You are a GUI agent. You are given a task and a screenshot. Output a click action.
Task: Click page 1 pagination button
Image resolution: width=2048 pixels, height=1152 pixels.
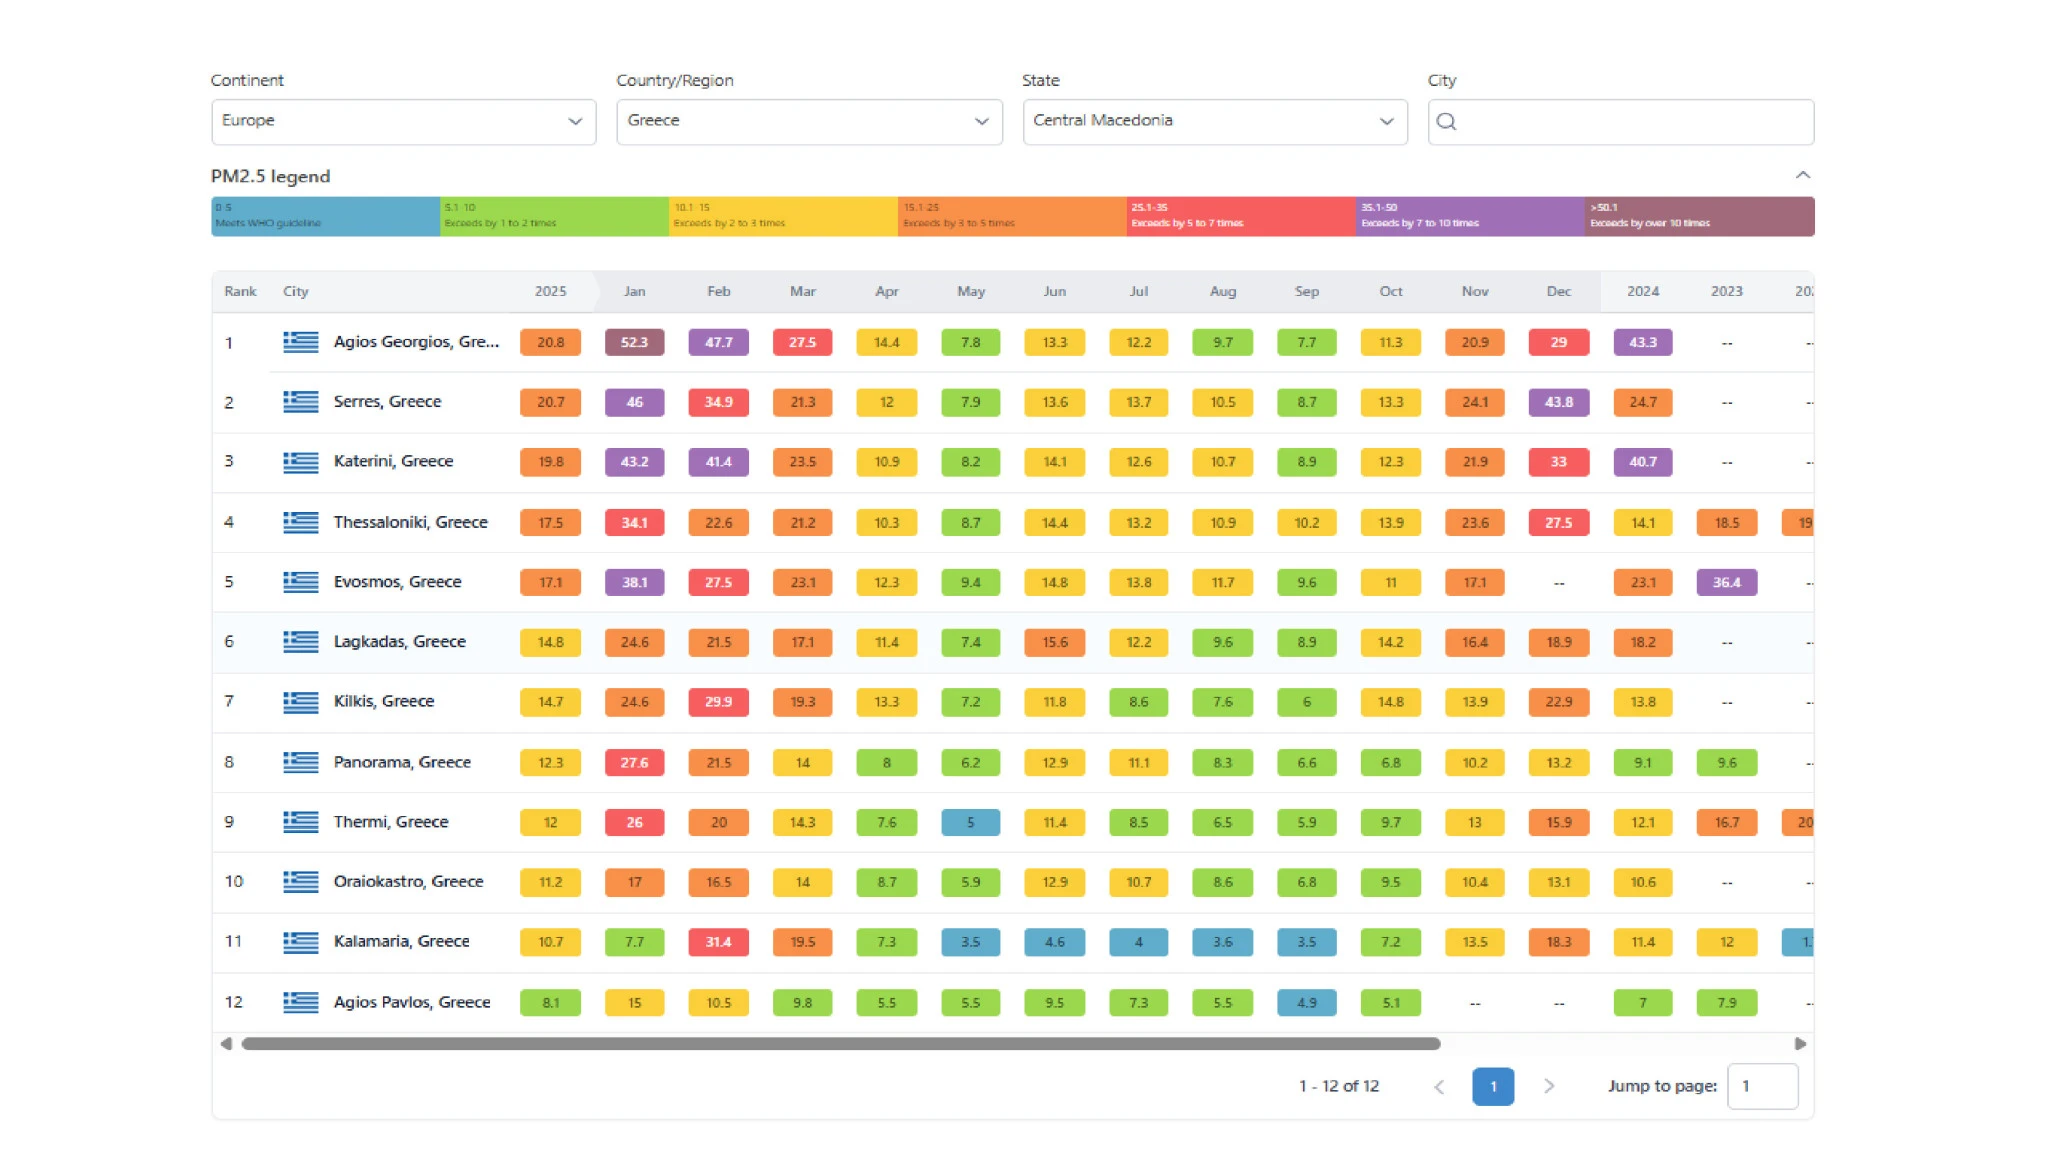[1493, 1086]
